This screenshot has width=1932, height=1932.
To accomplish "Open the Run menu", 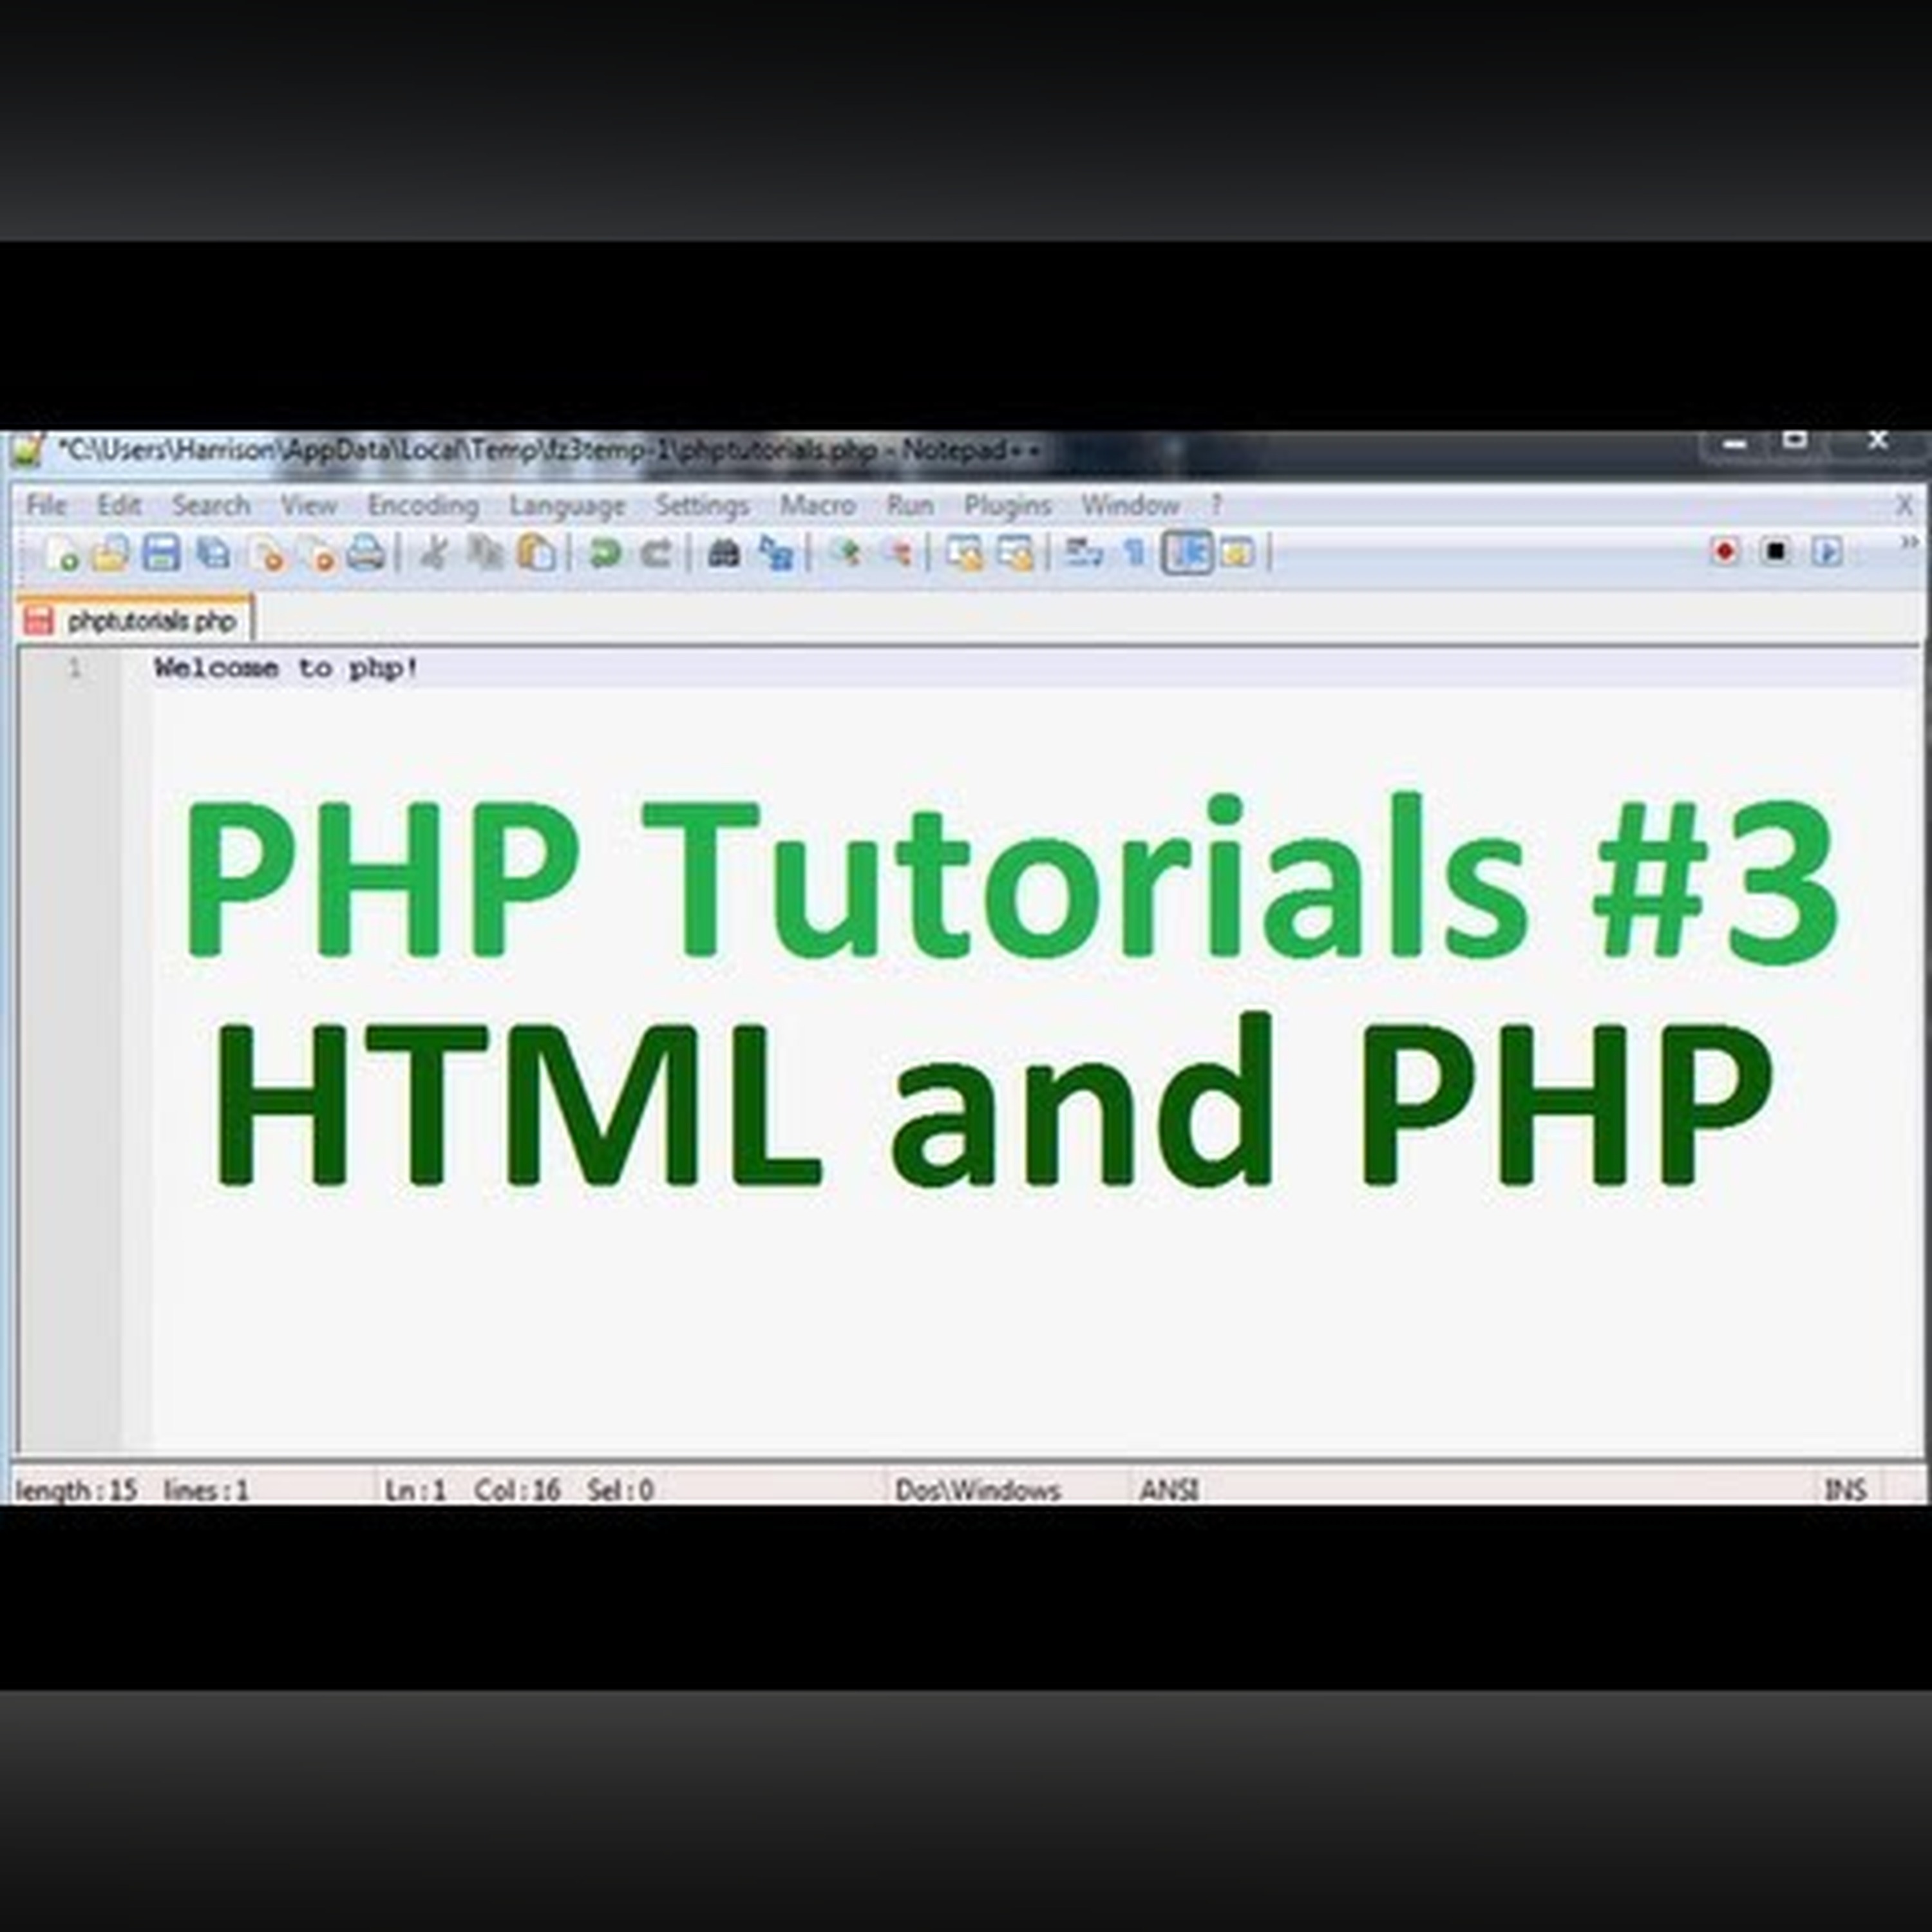I will 909,505.
